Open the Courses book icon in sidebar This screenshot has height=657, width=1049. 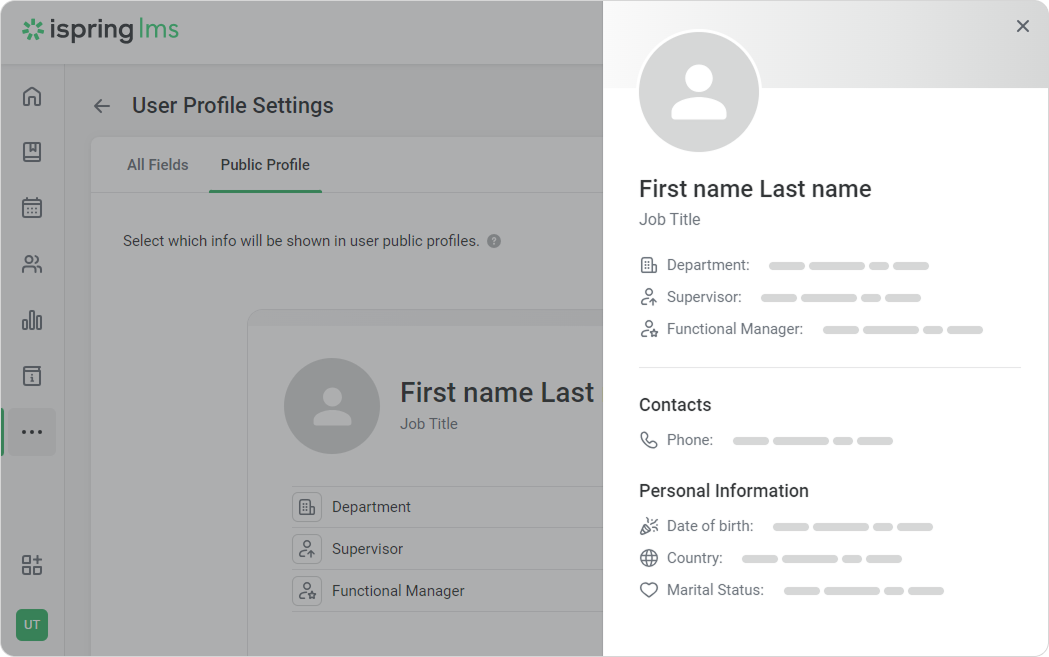pyautogui.click(x=32, y=152)
